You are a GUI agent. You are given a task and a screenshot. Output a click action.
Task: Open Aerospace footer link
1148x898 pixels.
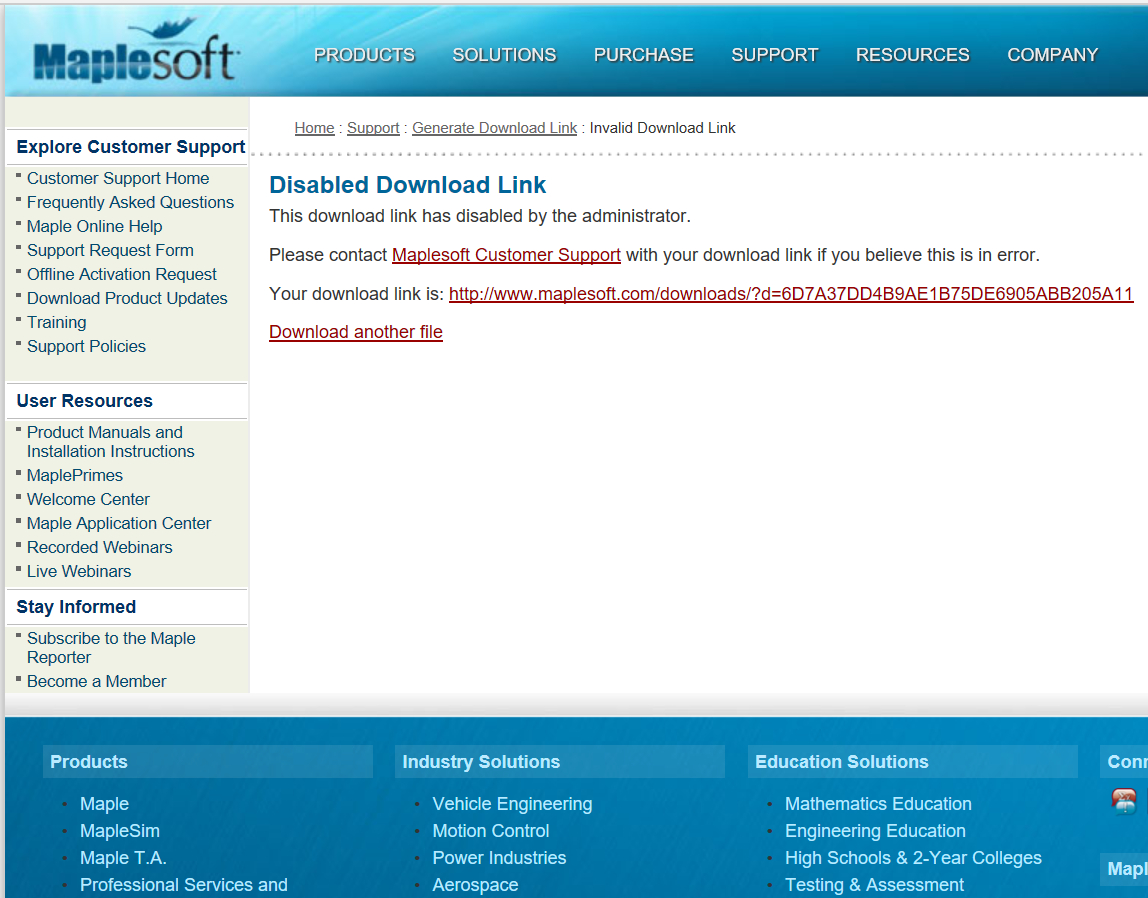475,885
